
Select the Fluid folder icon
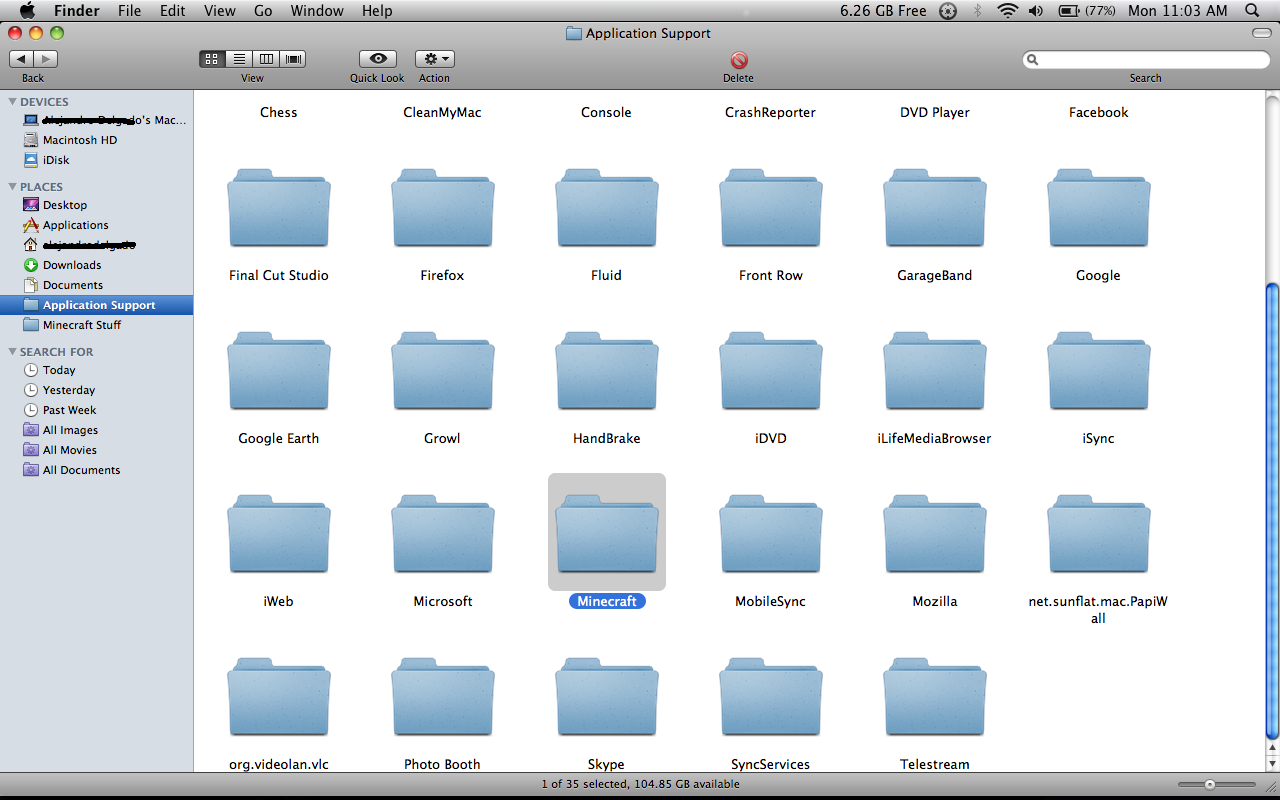tap(607, 207)
